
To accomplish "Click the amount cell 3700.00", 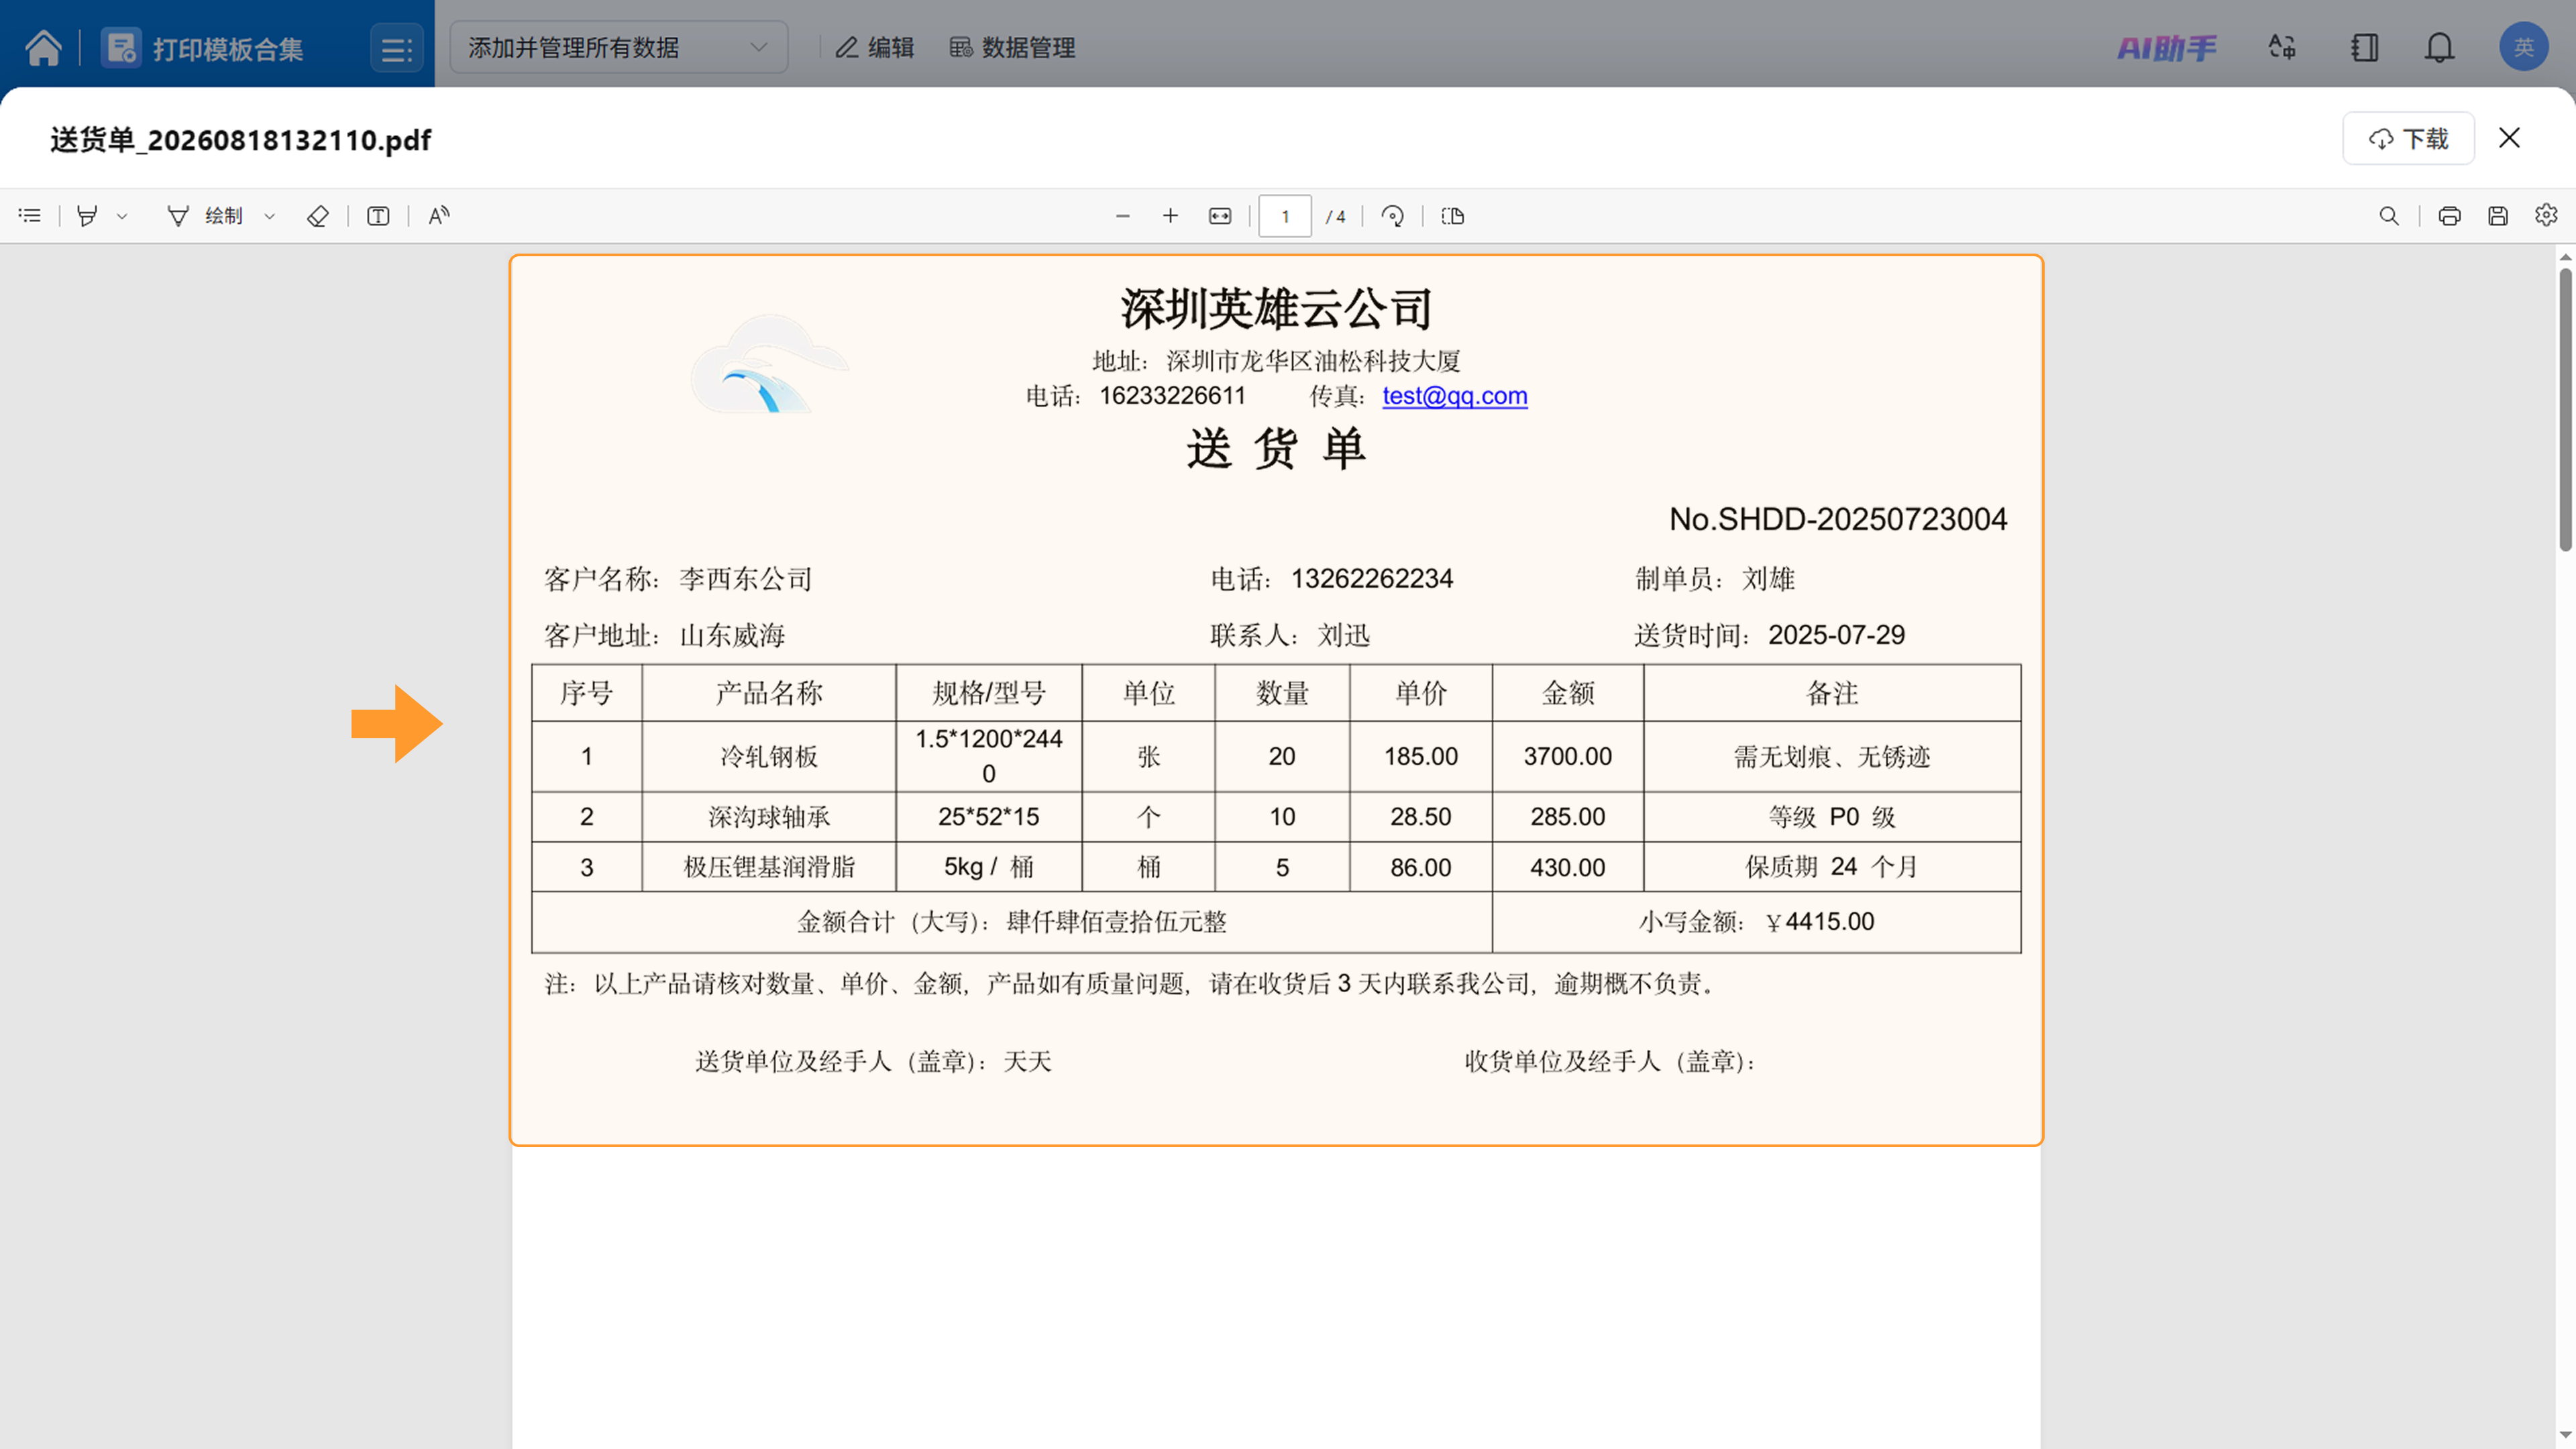I will (x=1568, y=757).
